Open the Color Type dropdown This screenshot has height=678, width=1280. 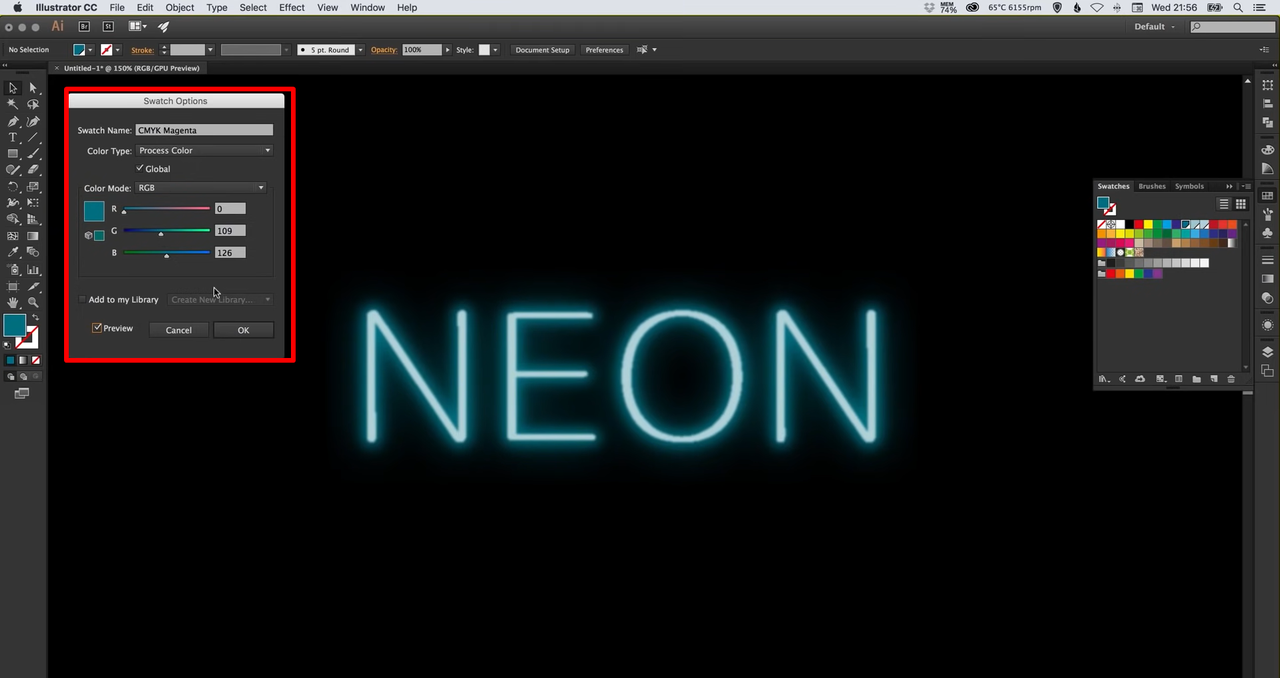tap(204, 151)
